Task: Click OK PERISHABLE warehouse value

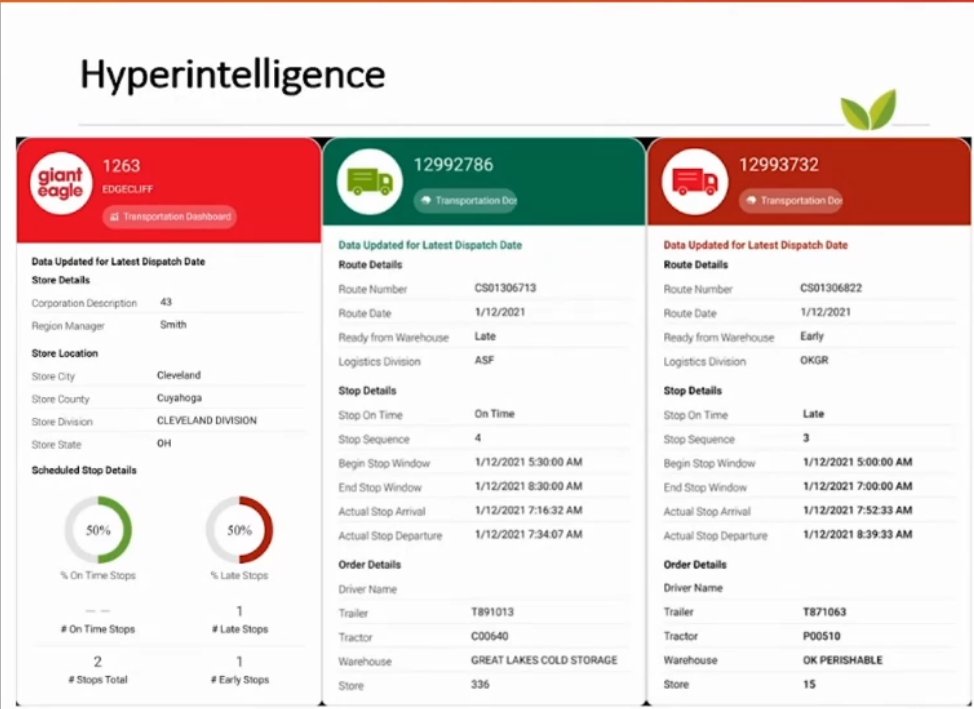Action: pos(842,660)
